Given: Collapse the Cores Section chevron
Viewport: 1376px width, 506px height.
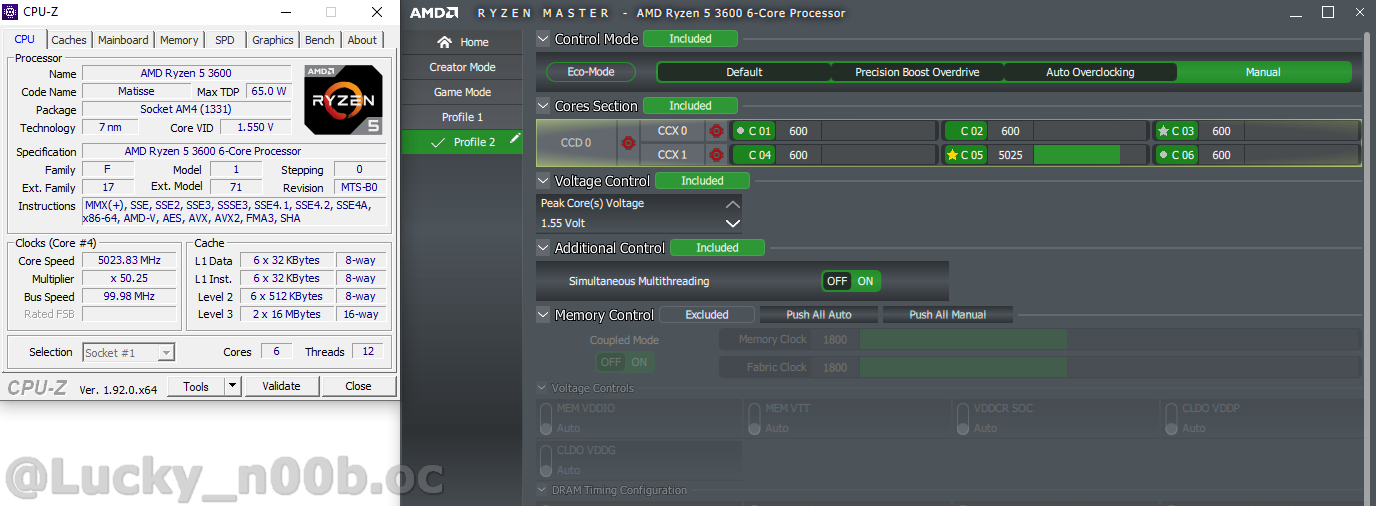Looking at the screenshot, I should point(544,106).
